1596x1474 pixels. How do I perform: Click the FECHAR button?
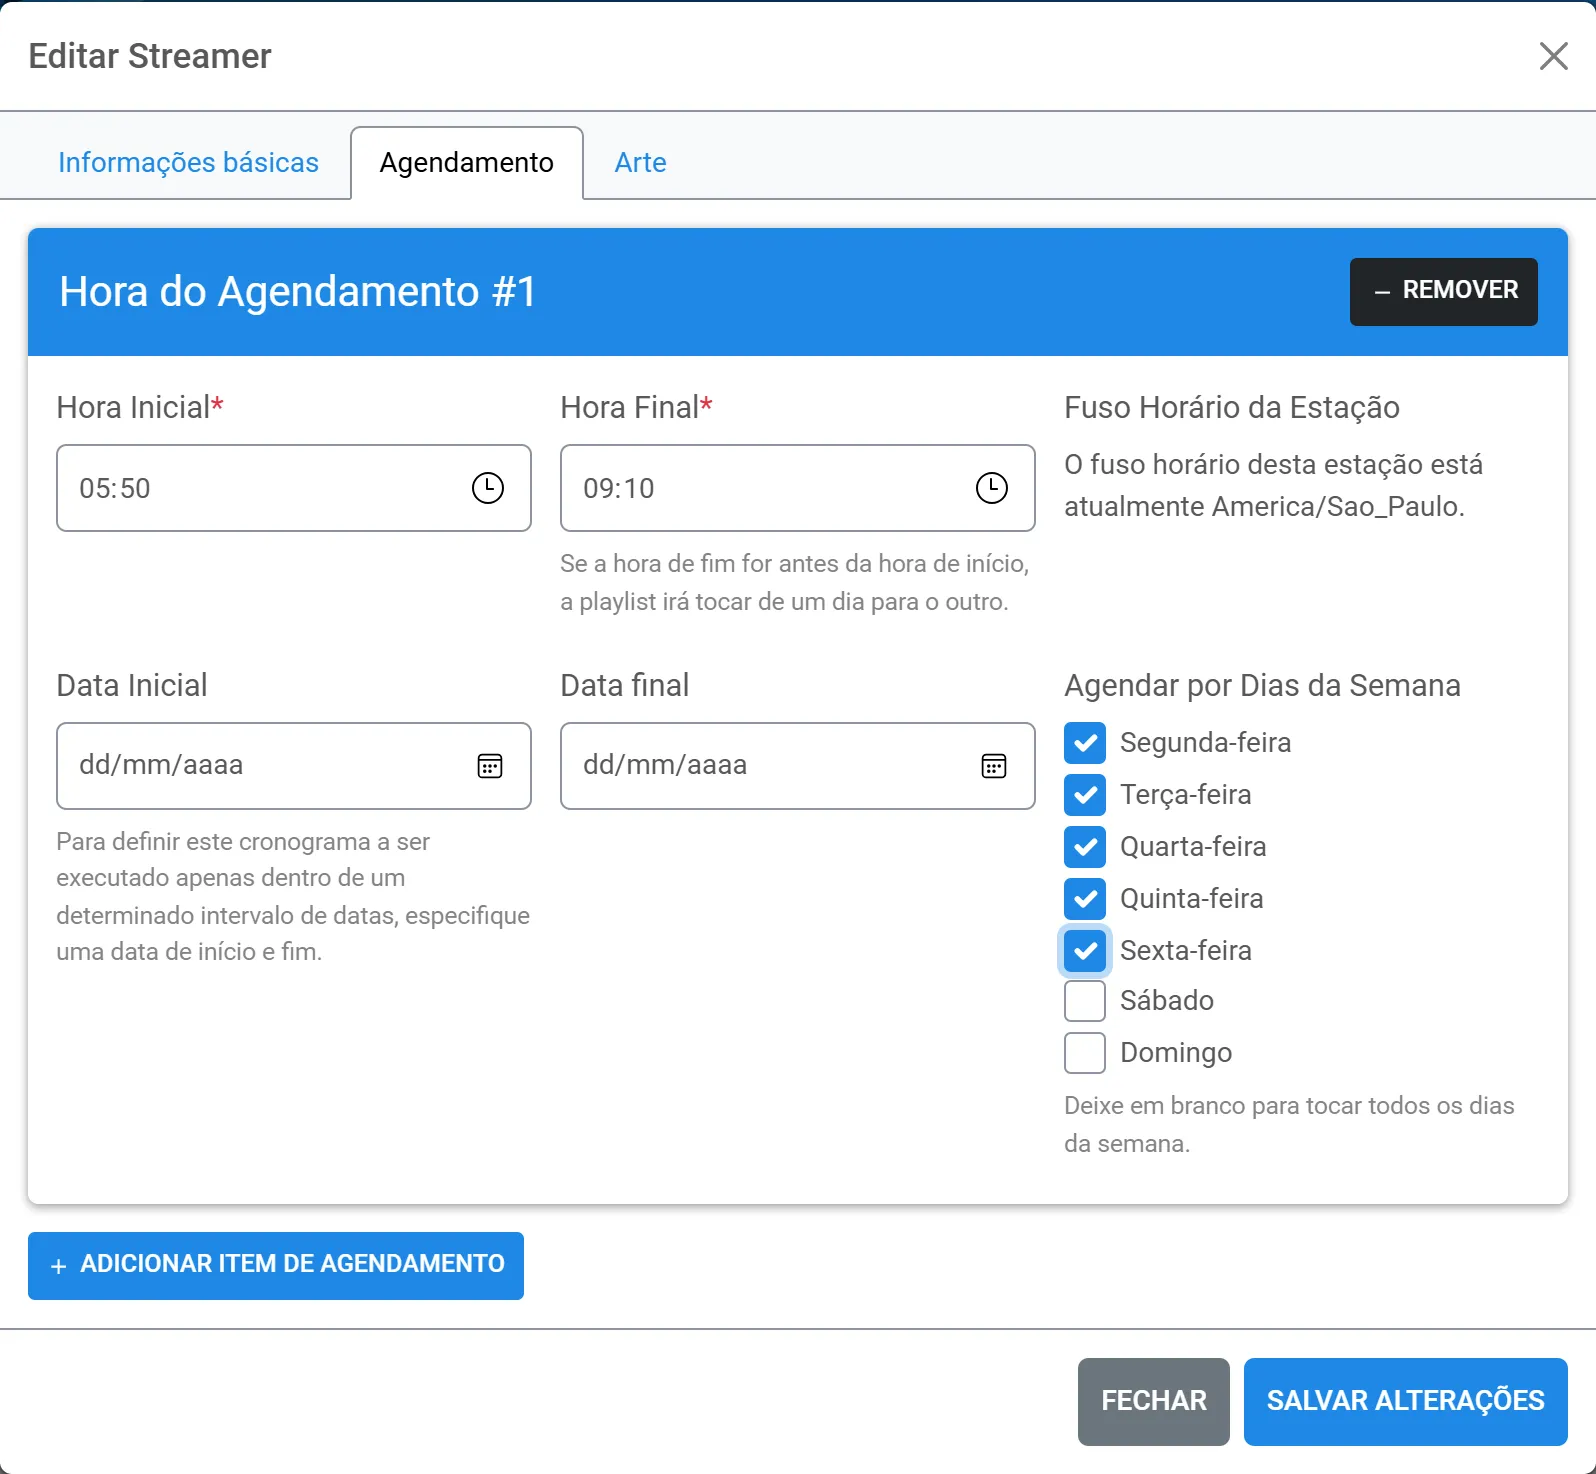coord(1154,1402)
